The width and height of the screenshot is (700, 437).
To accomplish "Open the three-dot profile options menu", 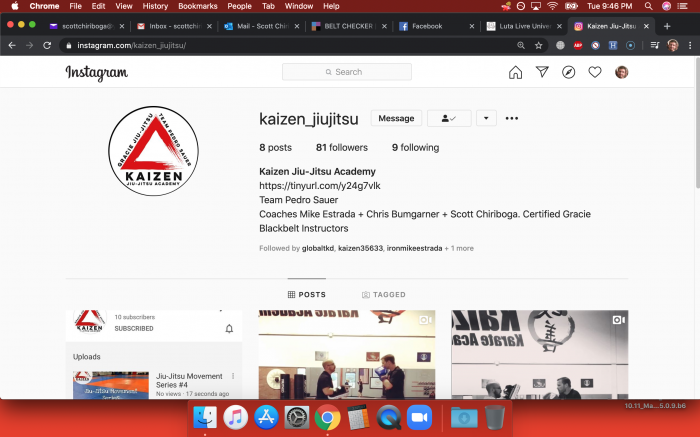I will (x=512, y=118).
